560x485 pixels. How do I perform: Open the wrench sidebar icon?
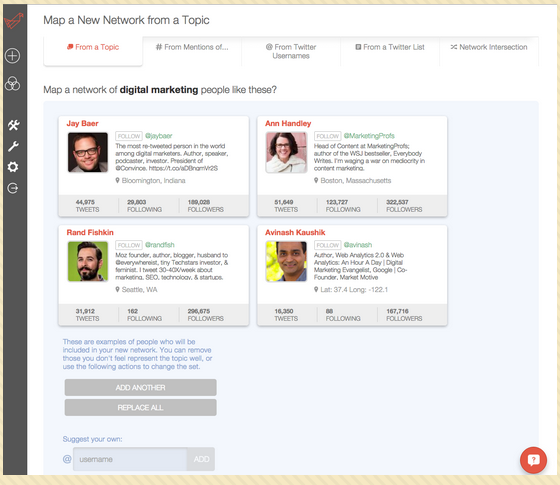(x=13, y=146)
